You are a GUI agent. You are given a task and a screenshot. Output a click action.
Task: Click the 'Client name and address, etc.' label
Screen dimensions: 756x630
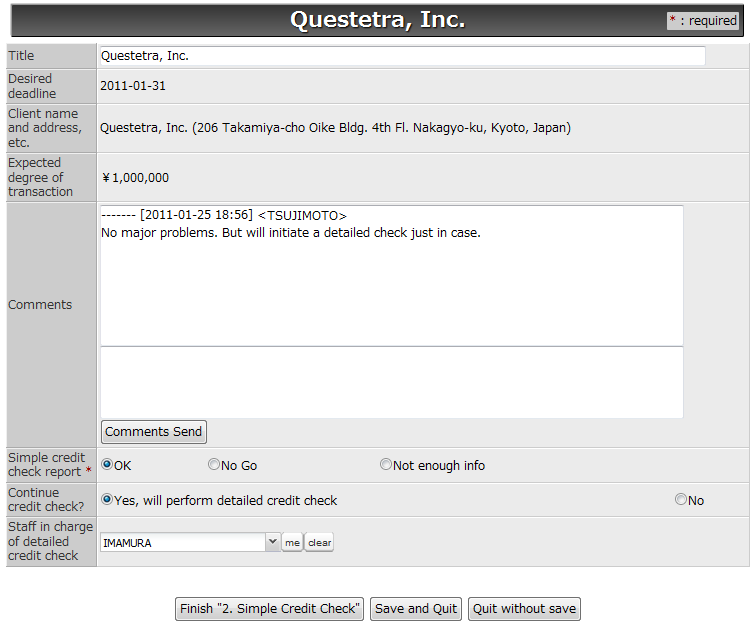45,128
